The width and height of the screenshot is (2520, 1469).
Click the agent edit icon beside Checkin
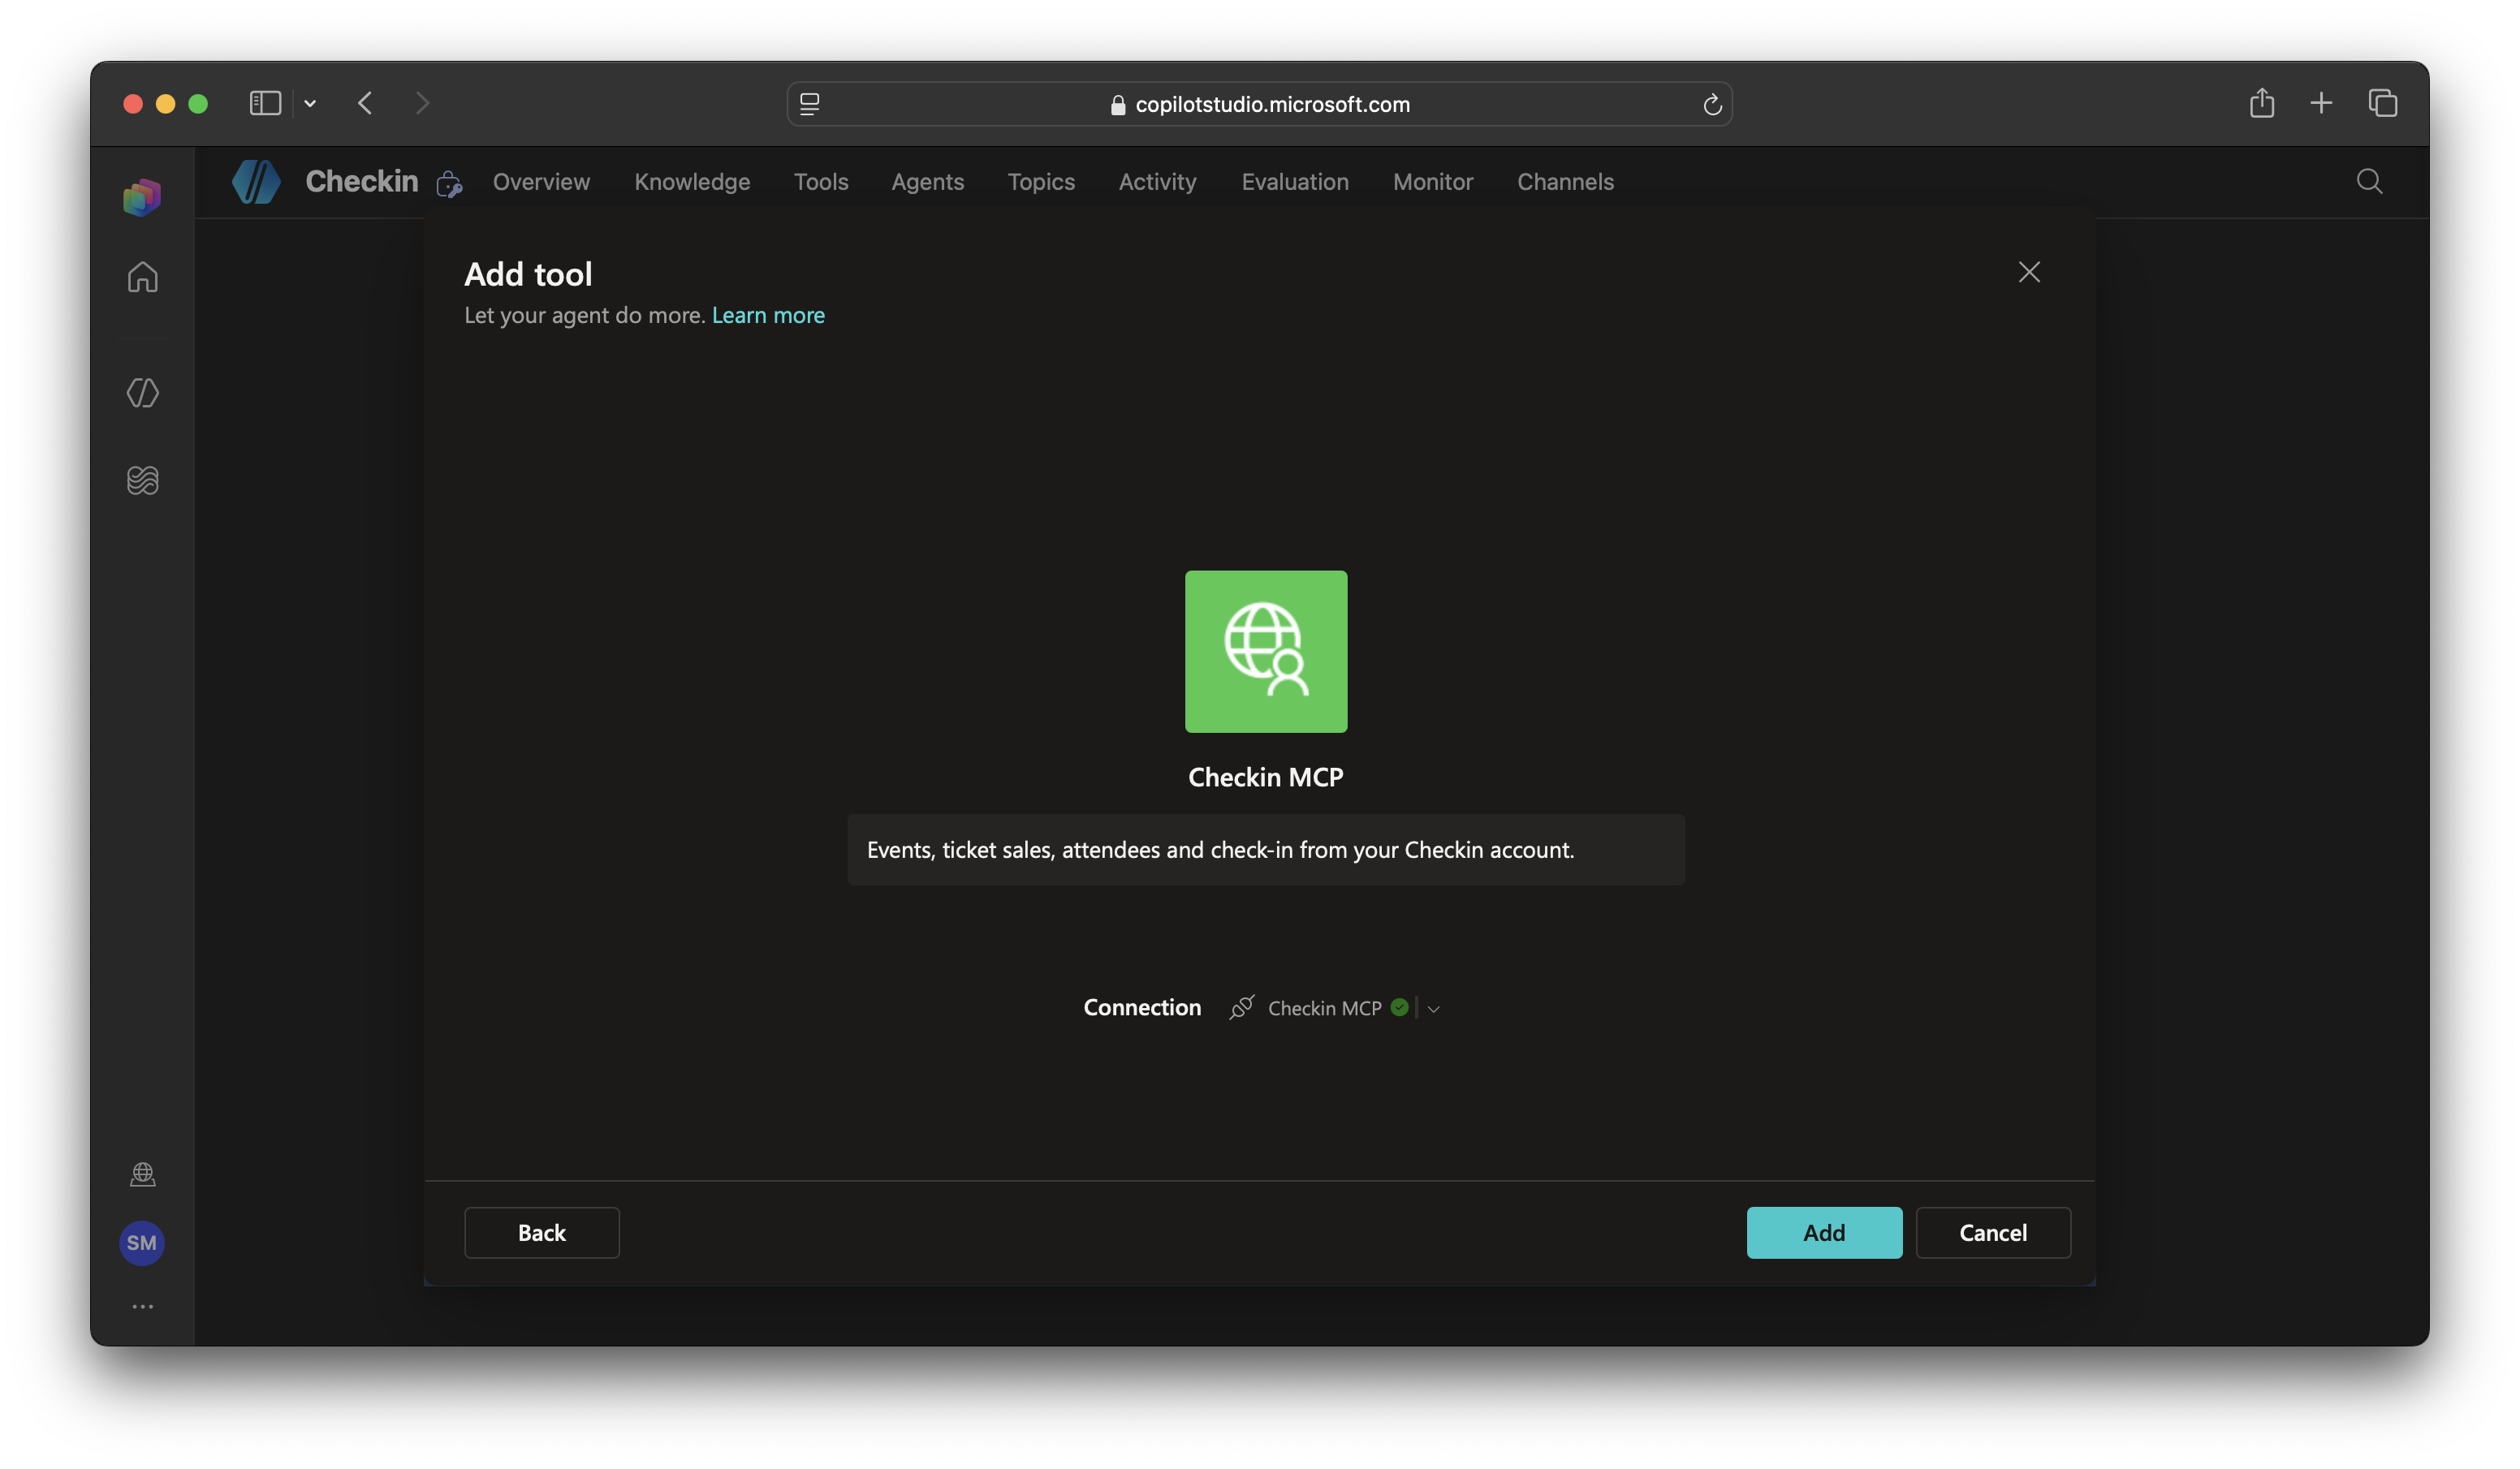click(x=449, y=184)
